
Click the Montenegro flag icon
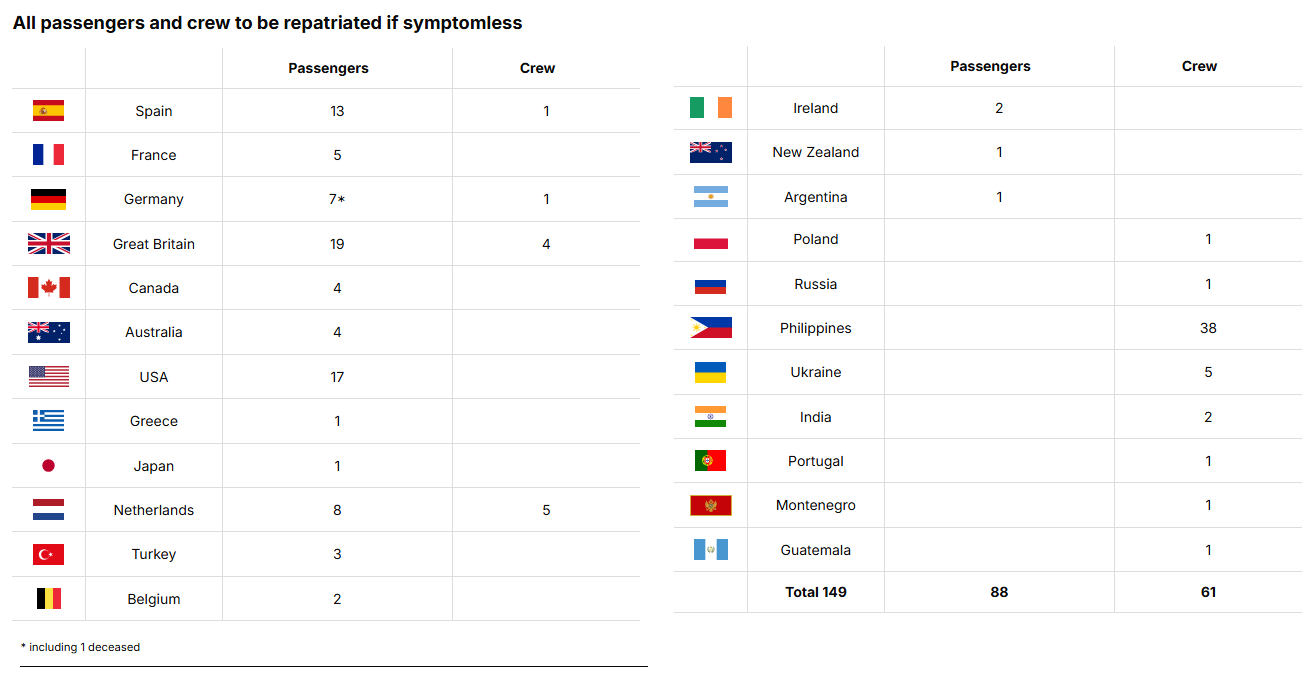click(711, 505)
